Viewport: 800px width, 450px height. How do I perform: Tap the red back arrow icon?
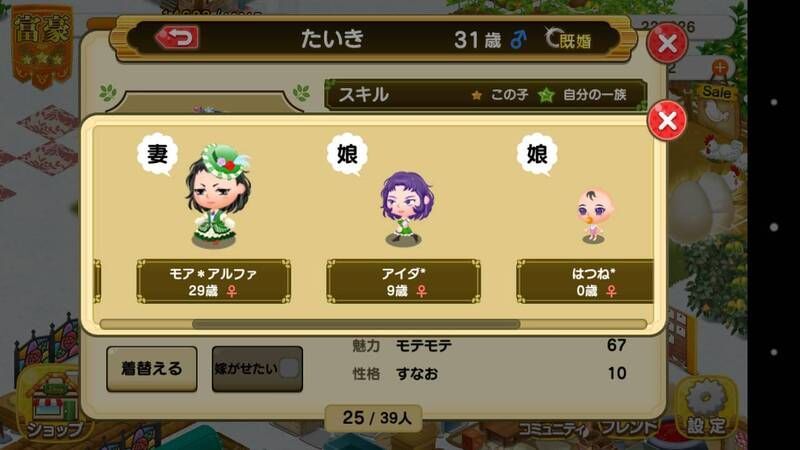tap(177, 37)
